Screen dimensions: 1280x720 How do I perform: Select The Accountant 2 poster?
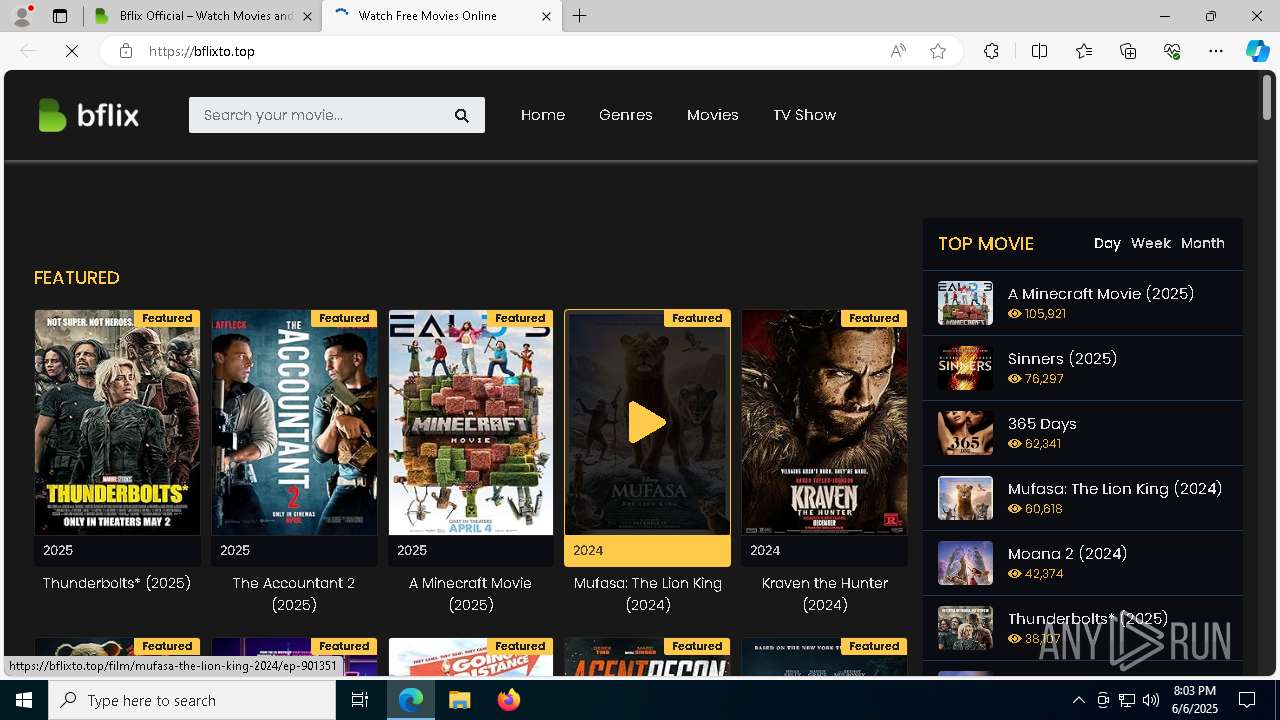pos(294,423)
